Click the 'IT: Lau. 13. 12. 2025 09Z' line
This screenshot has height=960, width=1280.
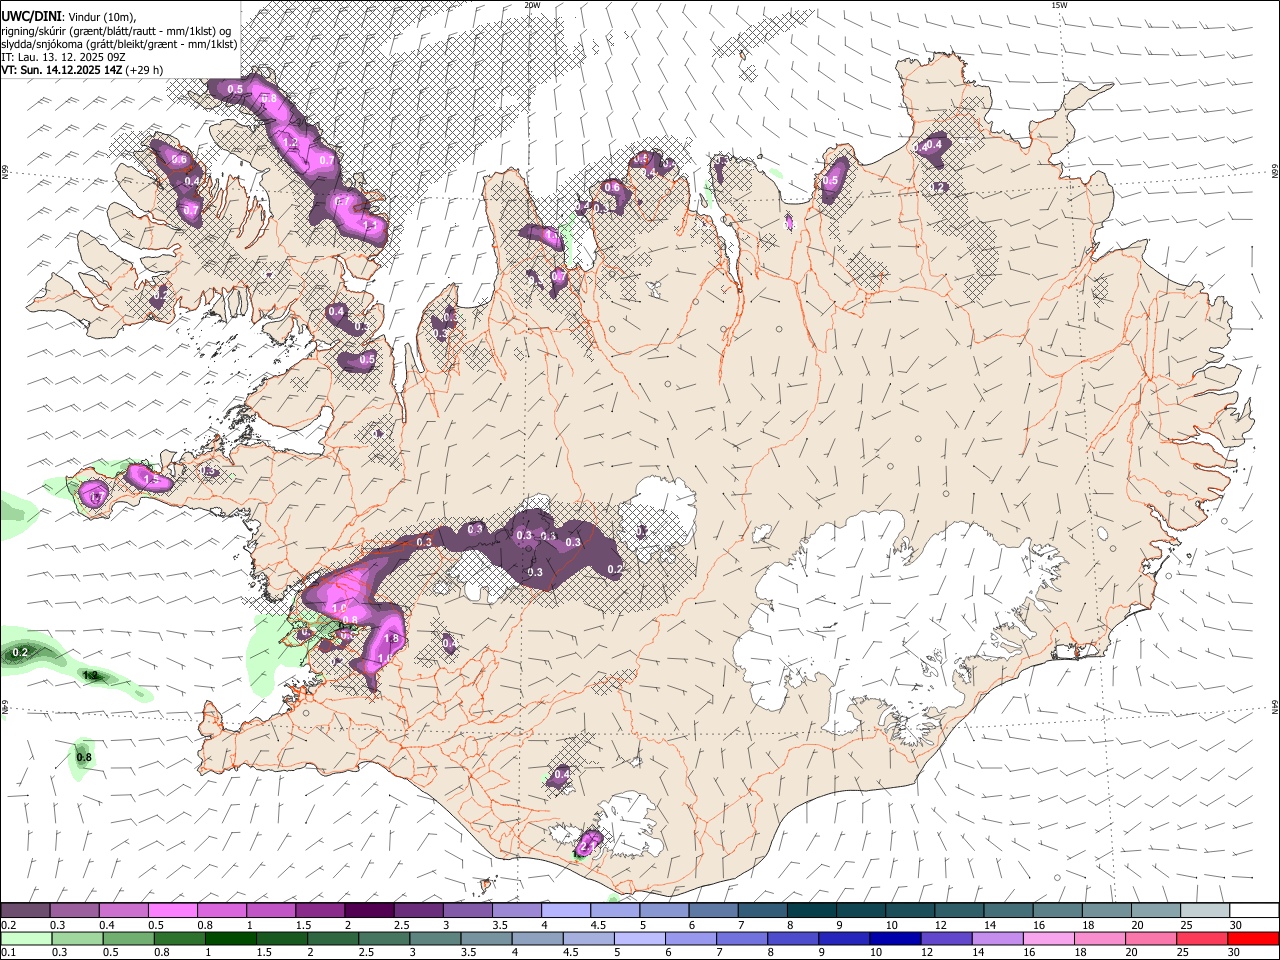tap(63, 57)
